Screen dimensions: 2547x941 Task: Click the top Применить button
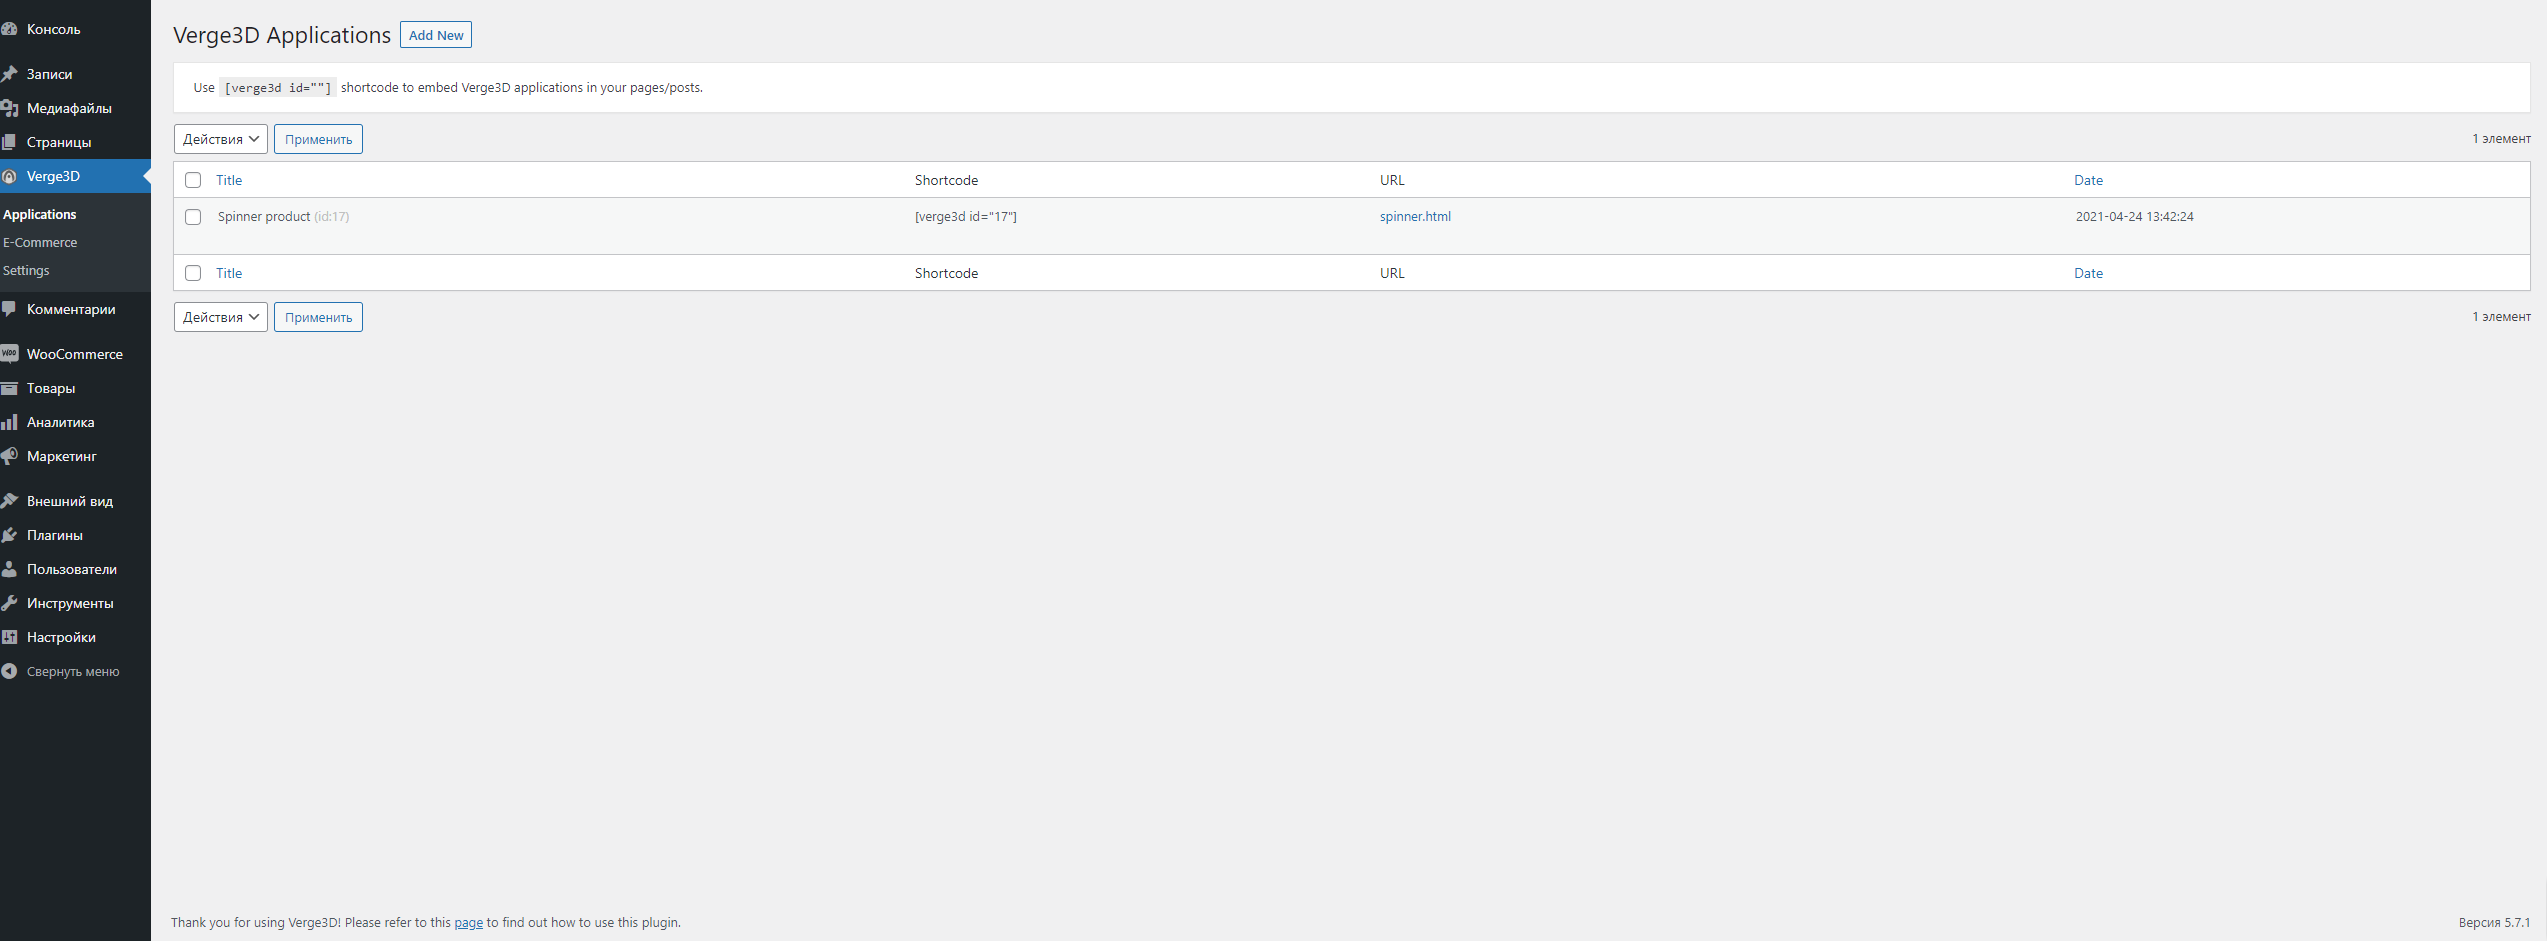pos(318,139)
